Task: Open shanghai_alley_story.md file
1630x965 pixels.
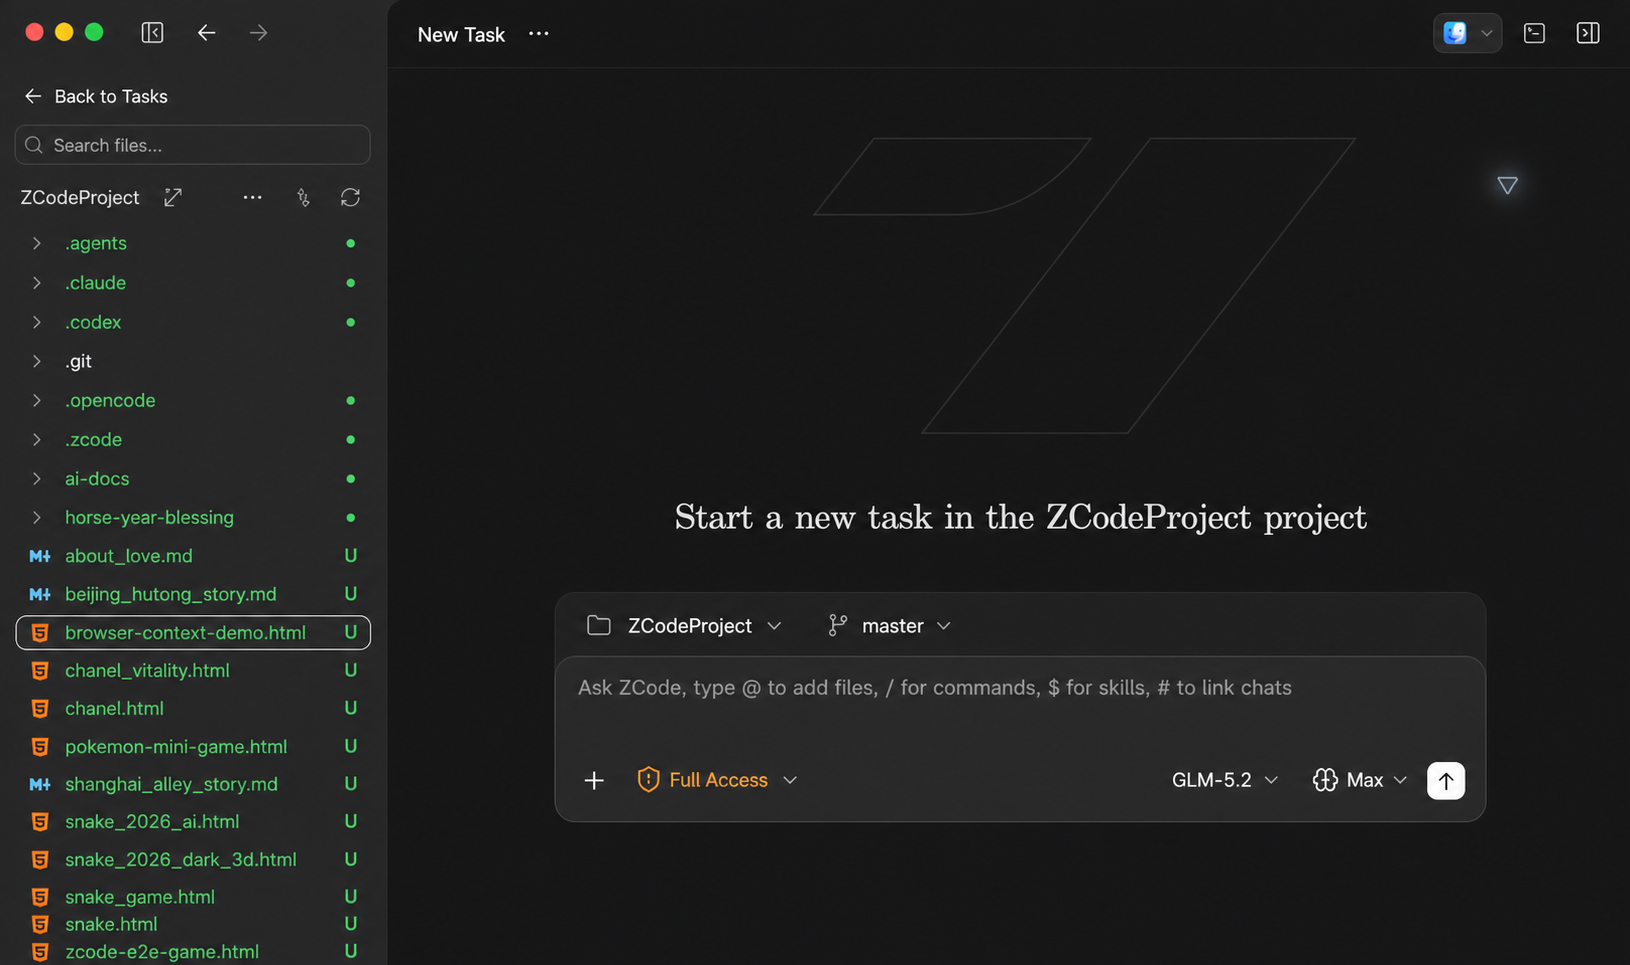Action: click(x=192, y=784)
